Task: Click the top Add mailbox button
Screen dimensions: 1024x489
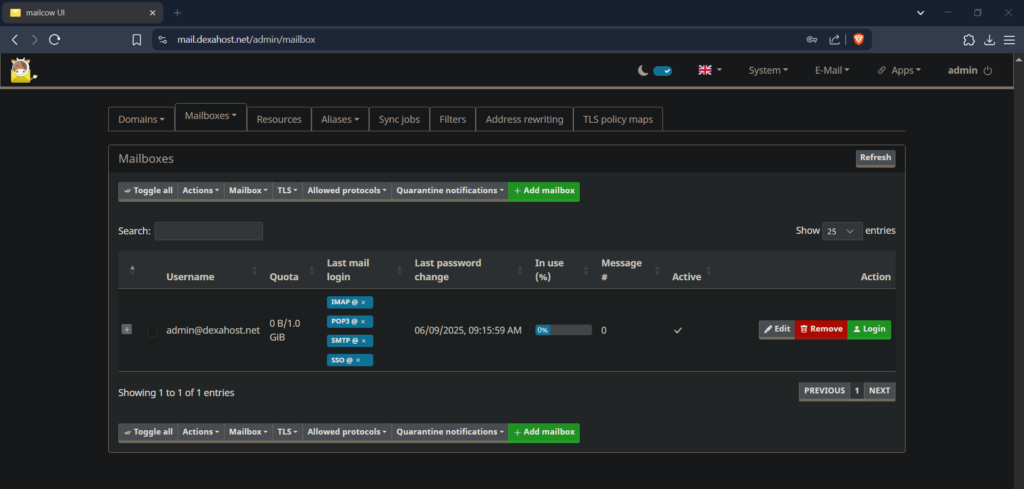Action: click(544, 191)
